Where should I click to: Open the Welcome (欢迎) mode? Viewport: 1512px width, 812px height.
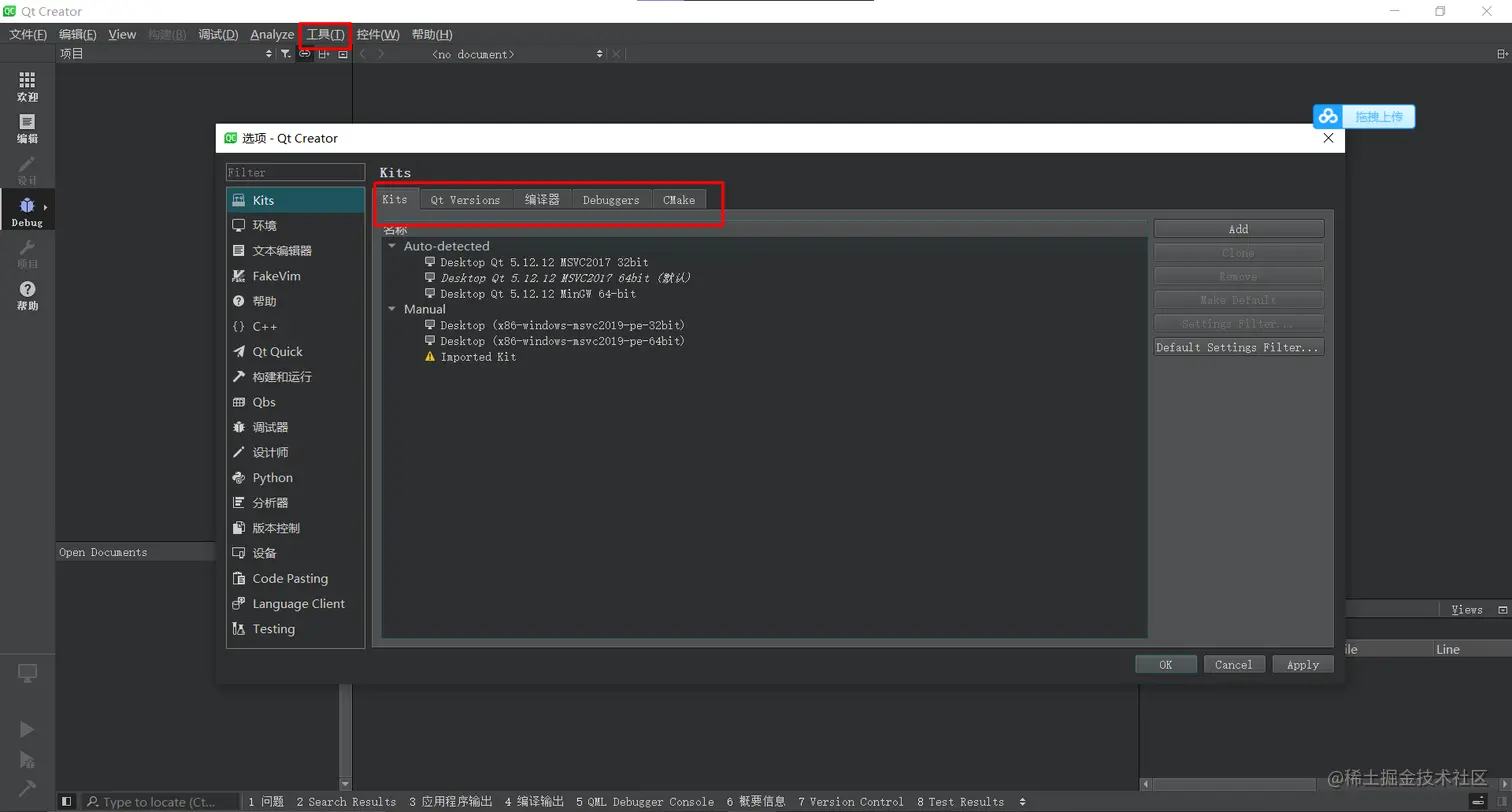coord(27,87)
